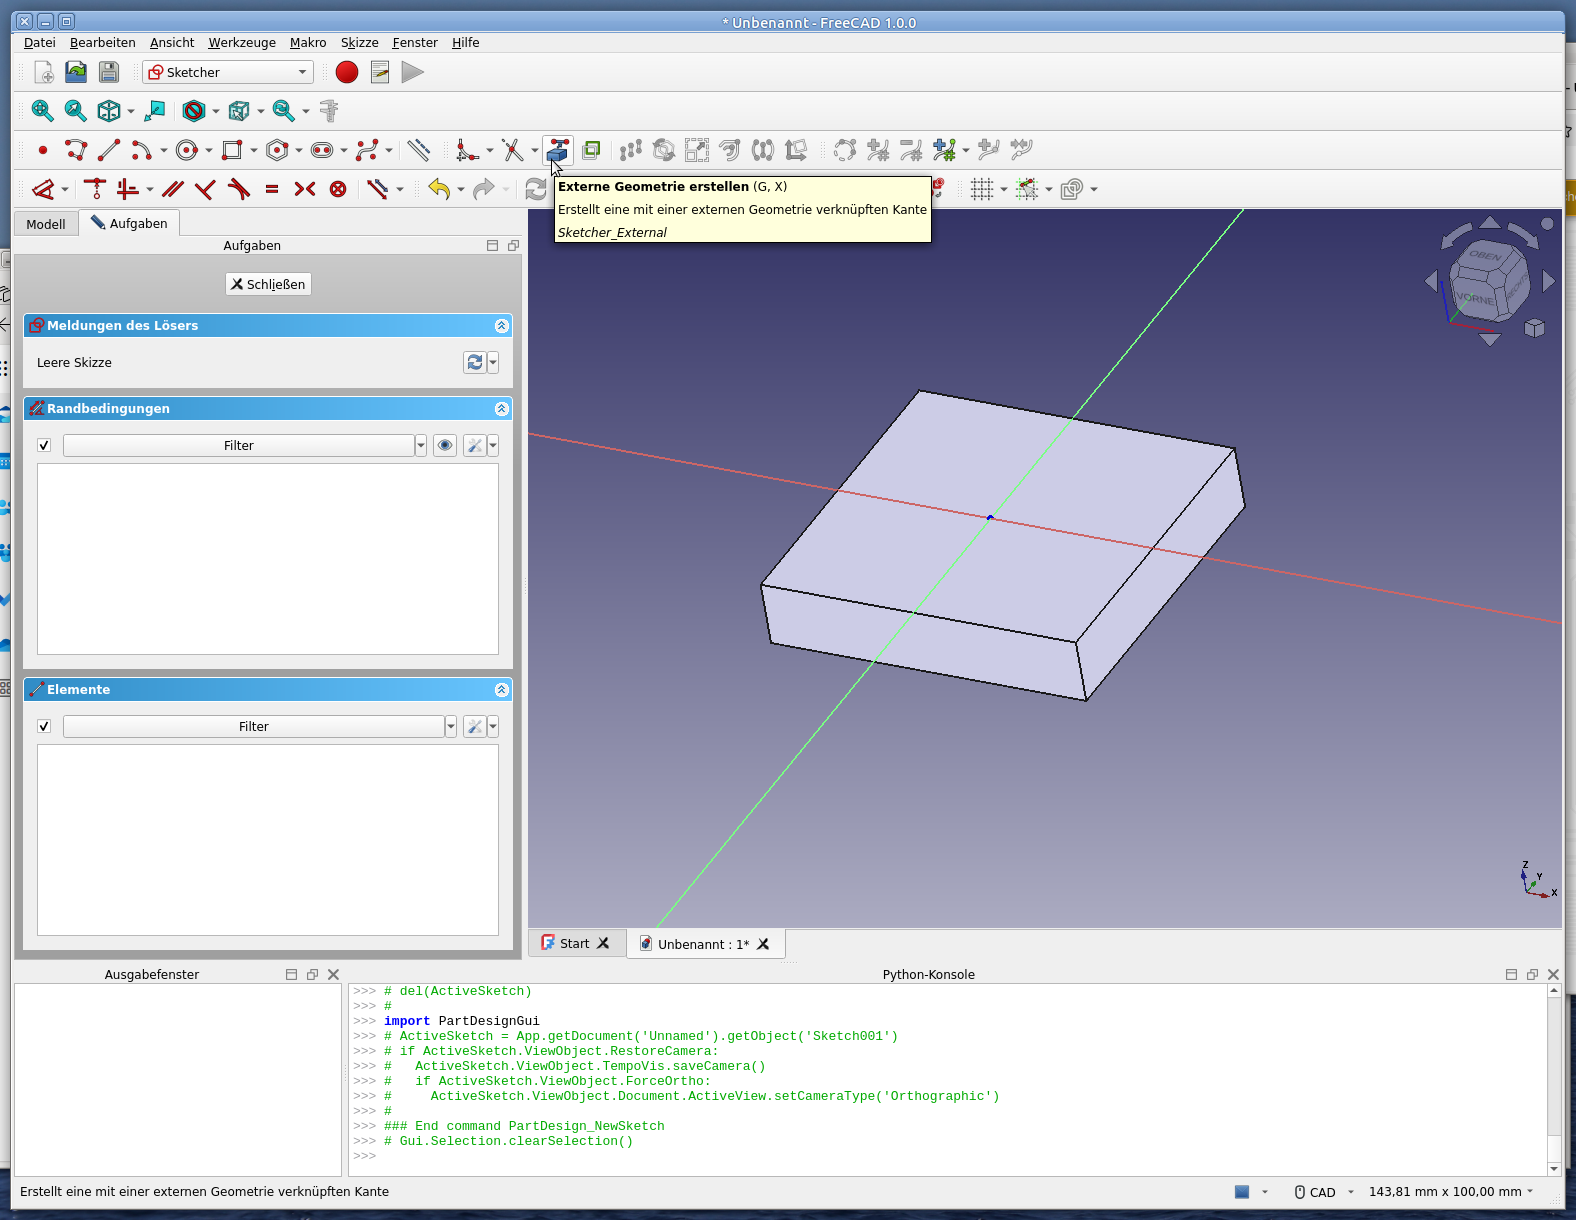The width and height of the screenshot is (1576, 1220).
Task: Apply the Horizontal/Vertical constraint
Action: pyautogui.click(x=127, y=189)
